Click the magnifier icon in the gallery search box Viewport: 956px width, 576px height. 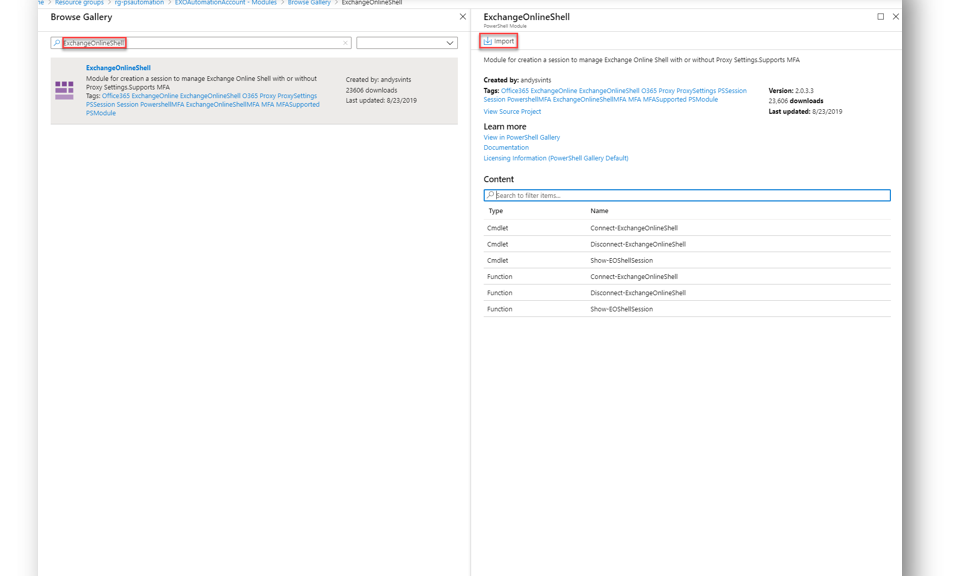coord(57,43)
